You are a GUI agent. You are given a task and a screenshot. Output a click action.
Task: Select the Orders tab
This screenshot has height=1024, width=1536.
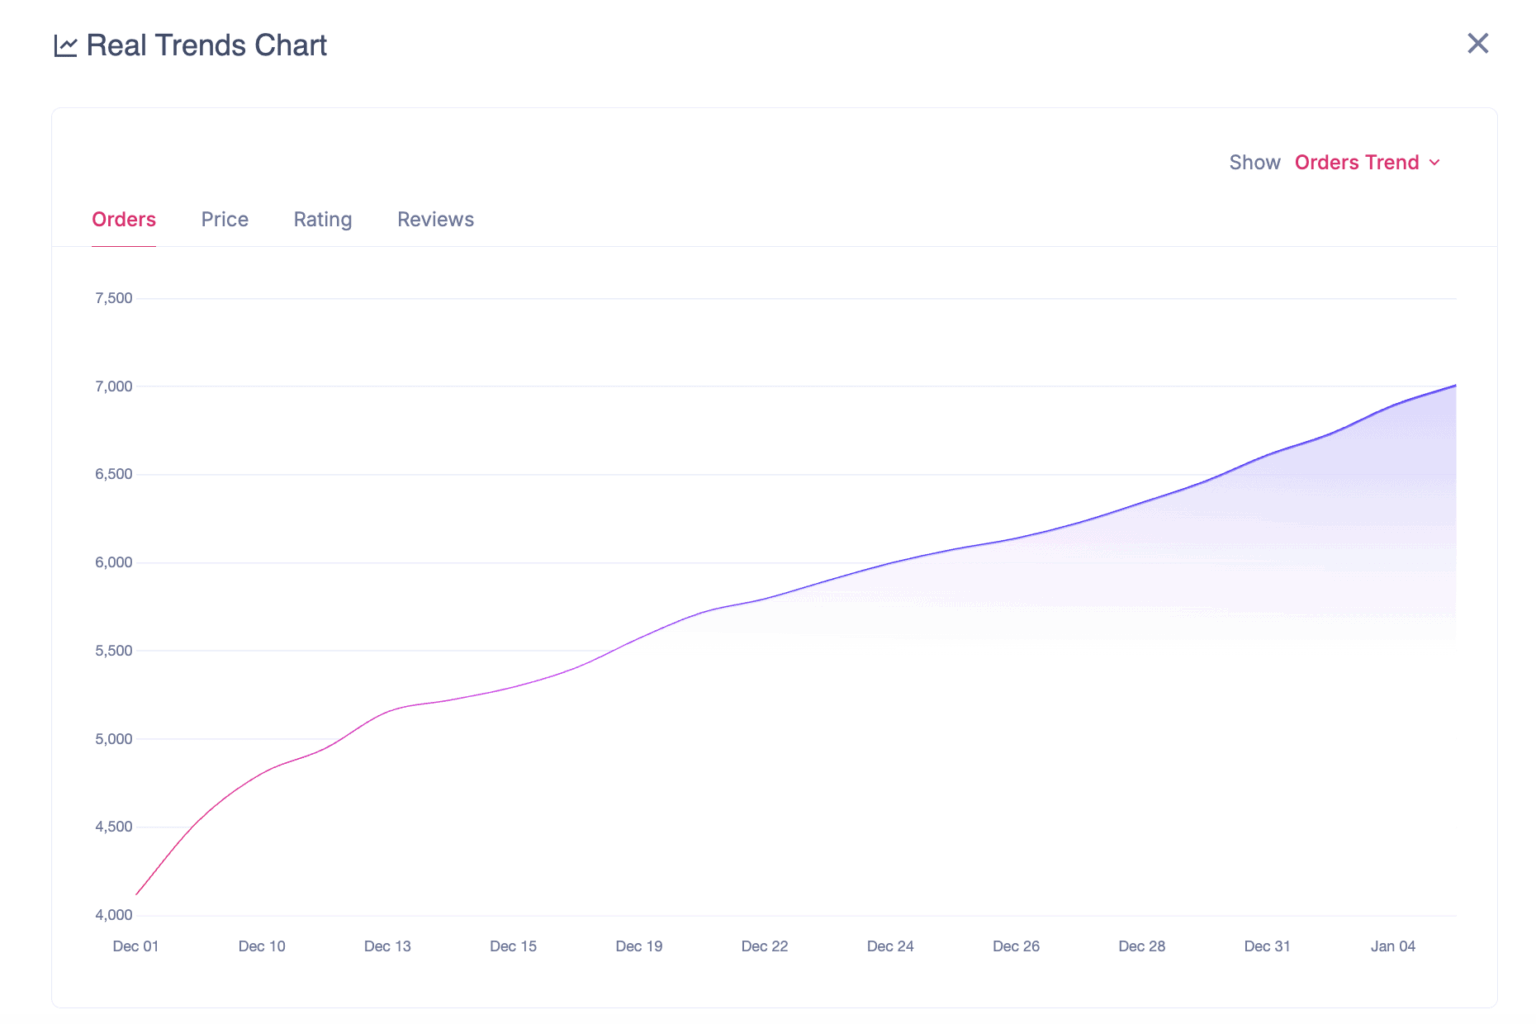(124, 219)
